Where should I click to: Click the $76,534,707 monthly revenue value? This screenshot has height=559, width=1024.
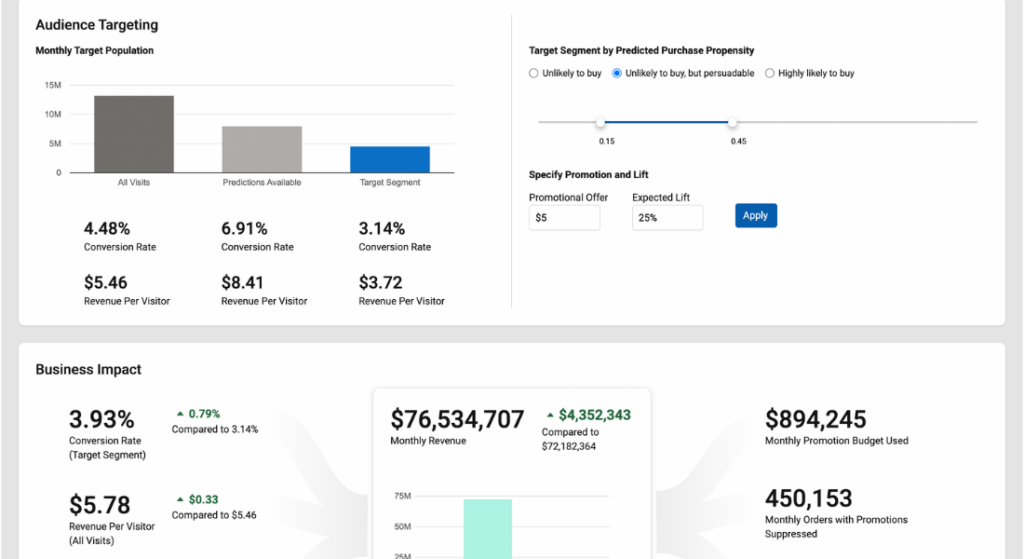point(457,419)
